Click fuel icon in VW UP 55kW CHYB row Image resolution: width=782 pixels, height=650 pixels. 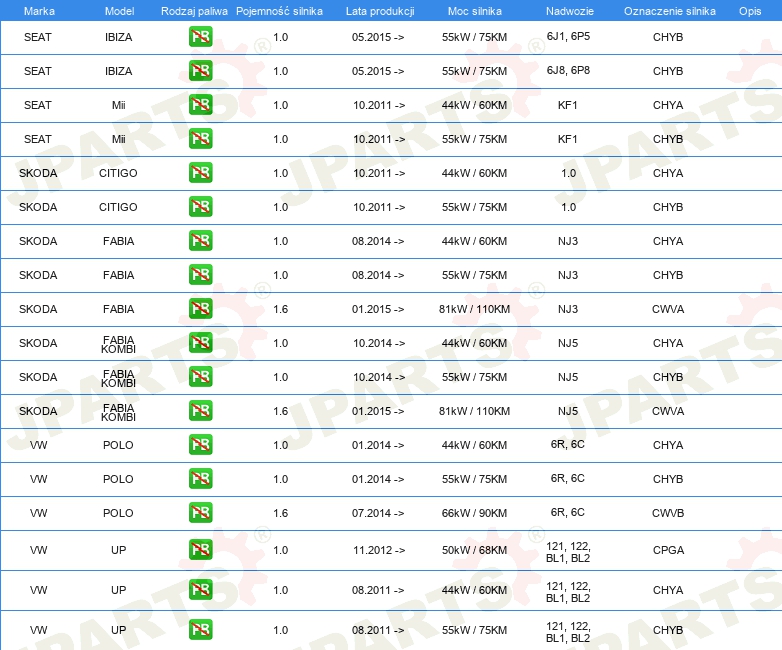(x=200, y=630)
